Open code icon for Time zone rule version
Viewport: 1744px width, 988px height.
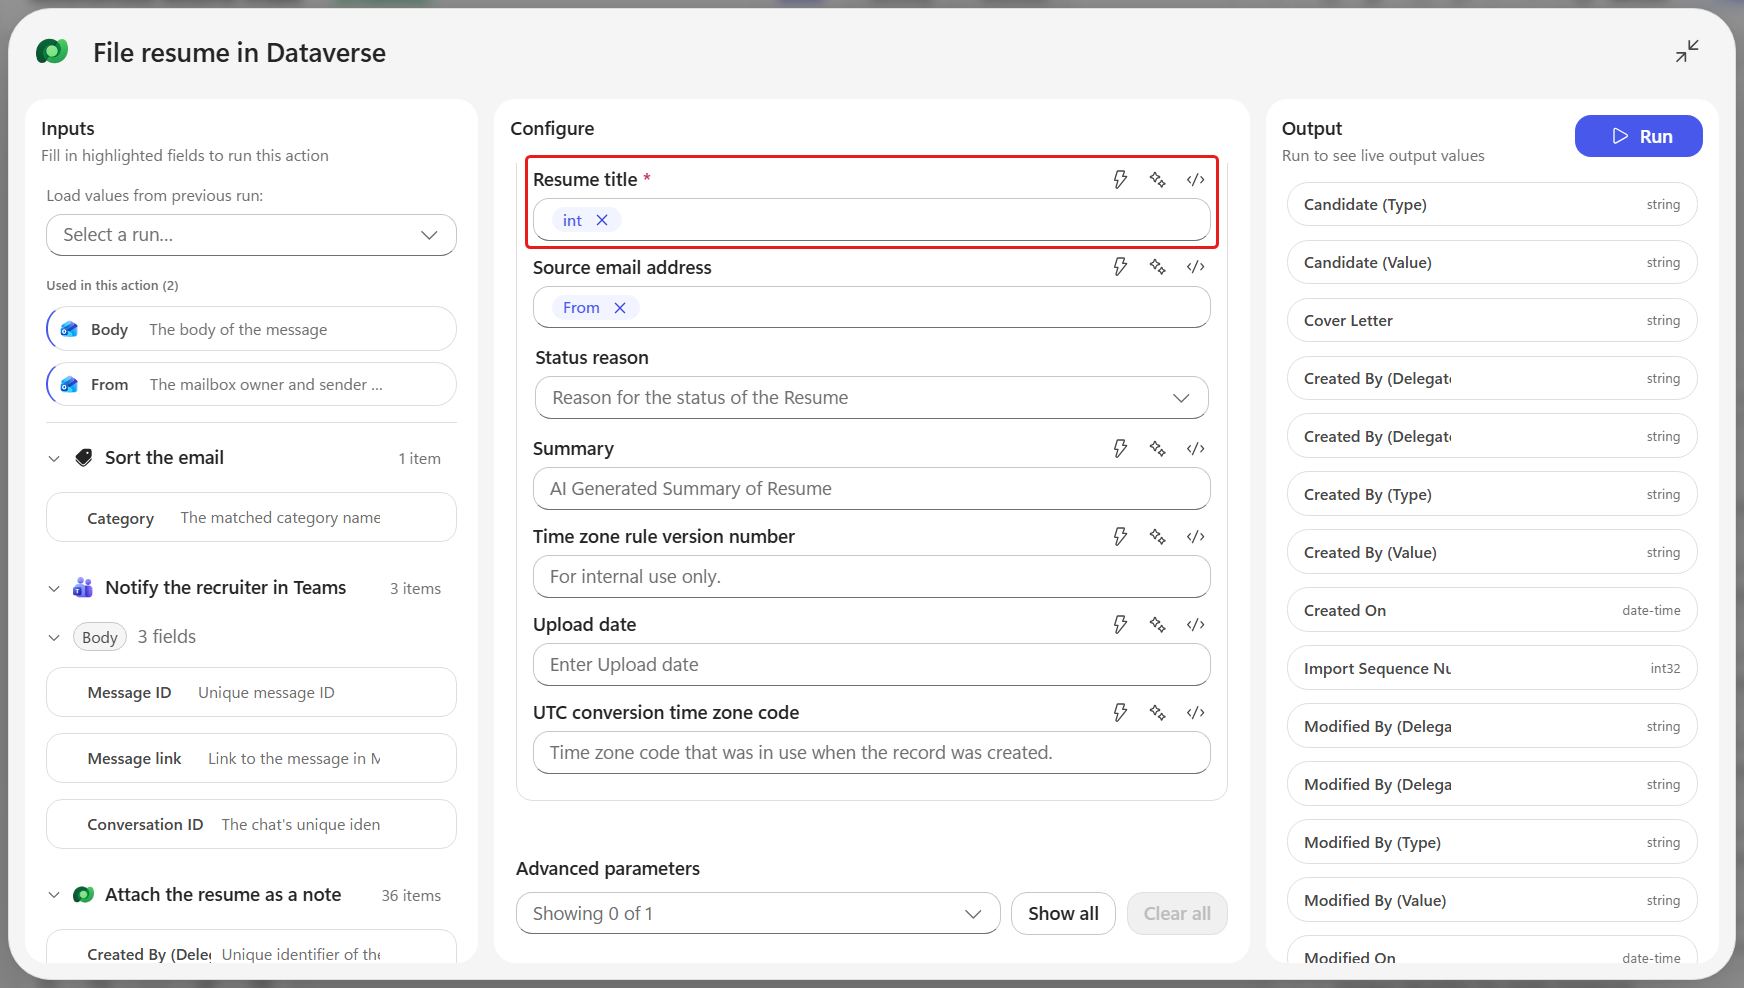(x=1196, y=537)
